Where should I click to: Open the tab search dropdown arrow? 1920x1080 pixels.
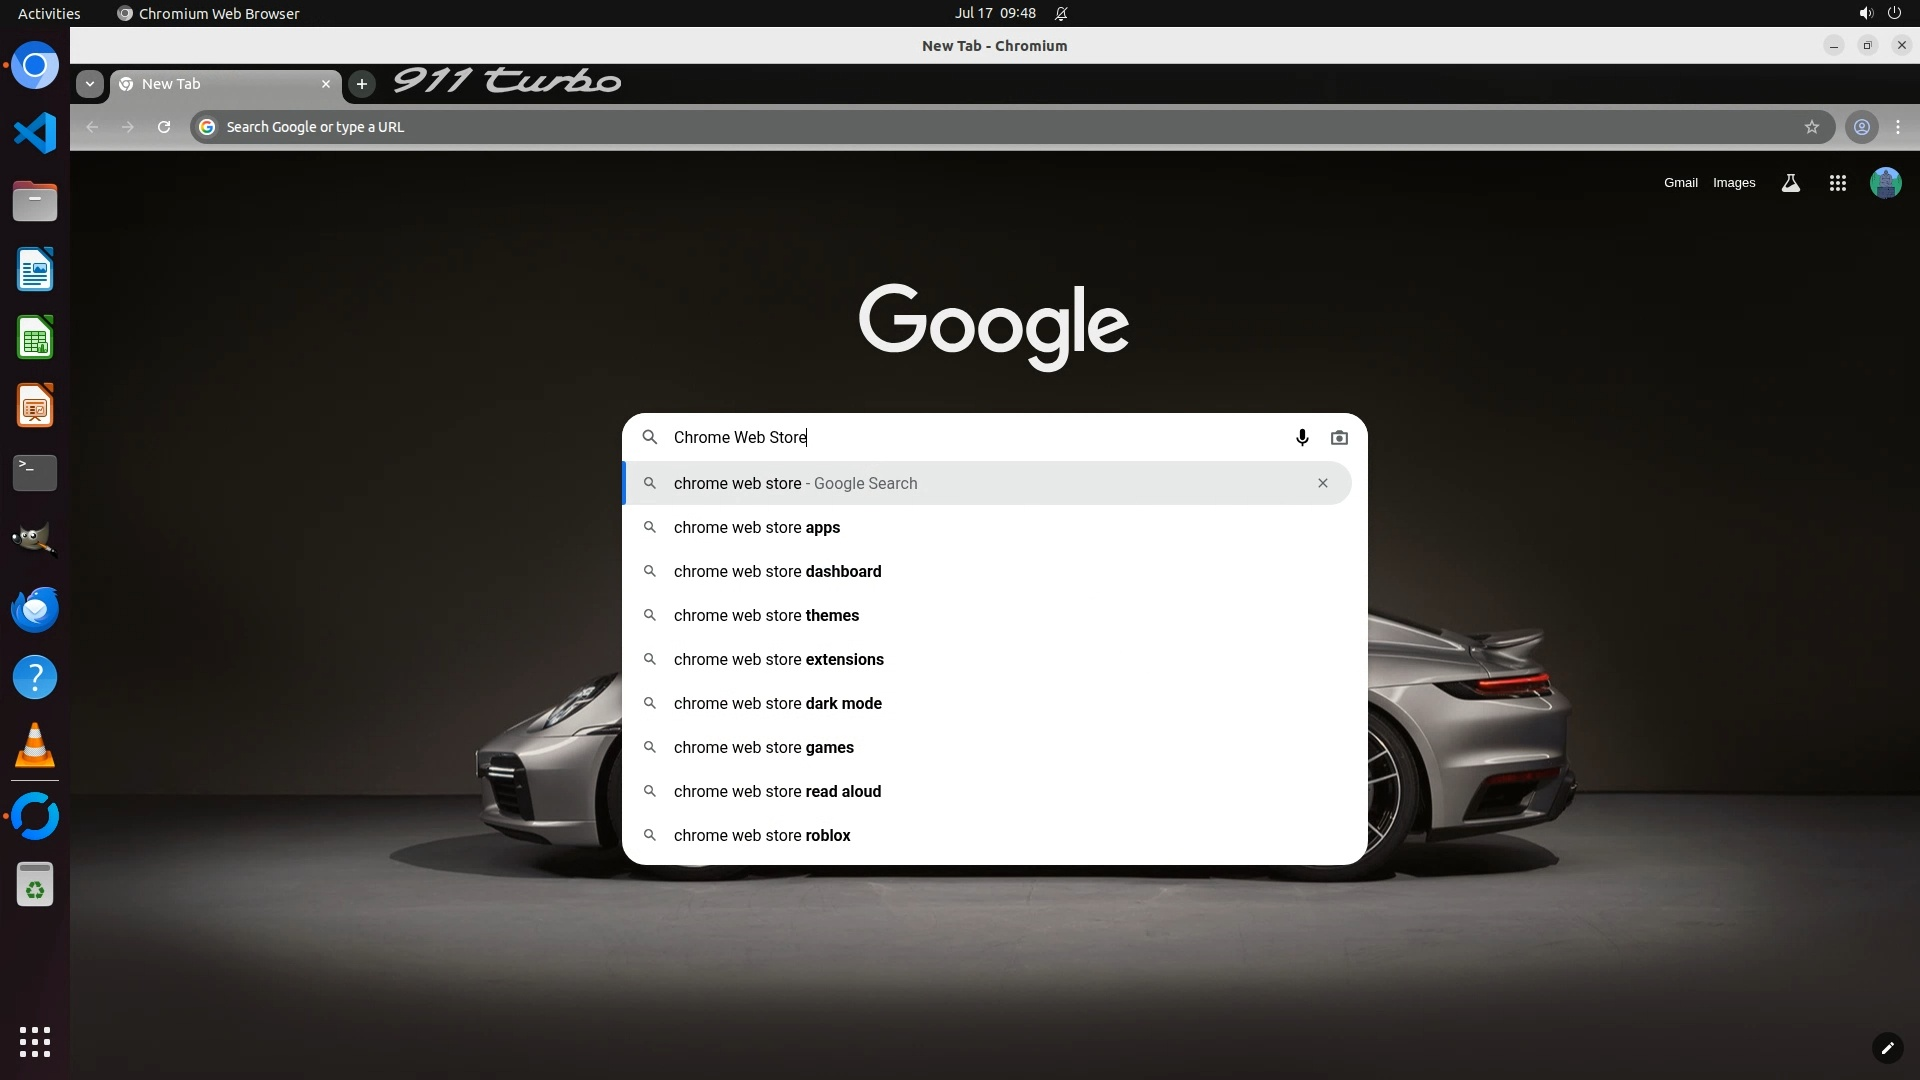click(x=90, y=84)
